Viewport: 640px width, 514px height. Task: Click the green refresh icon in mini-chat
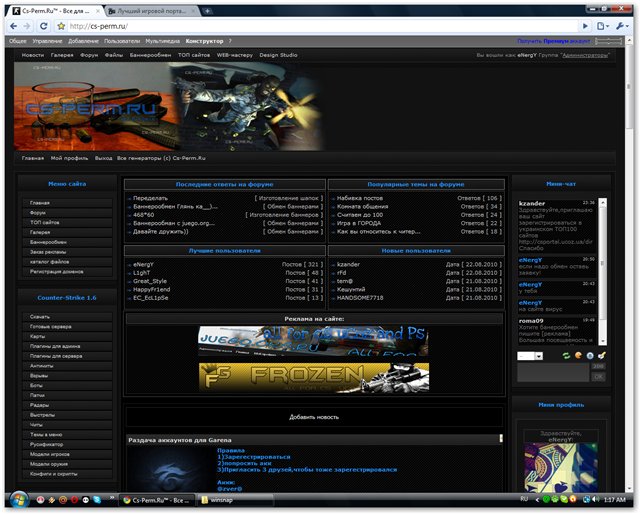566,355
